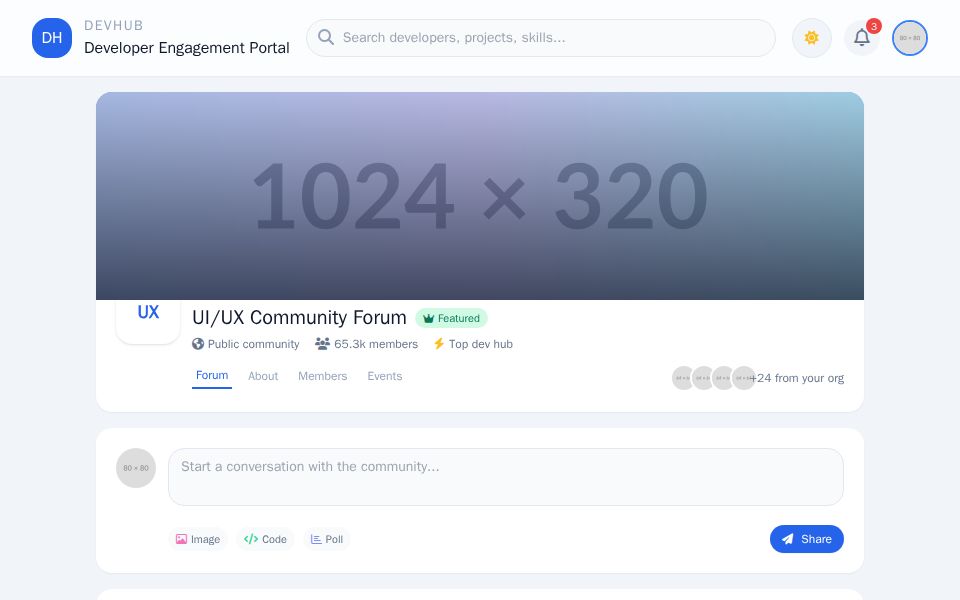
Task: Click inside the search developers bar
Action: (540, 38)
